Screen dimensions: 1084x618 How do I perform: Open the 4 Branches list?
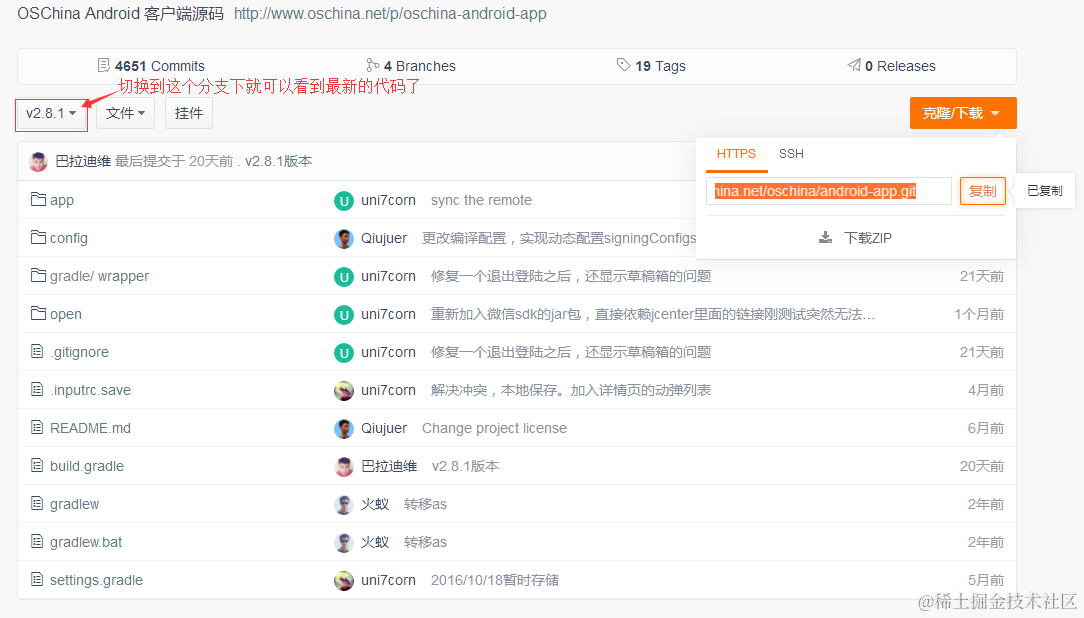coord(420,66)
